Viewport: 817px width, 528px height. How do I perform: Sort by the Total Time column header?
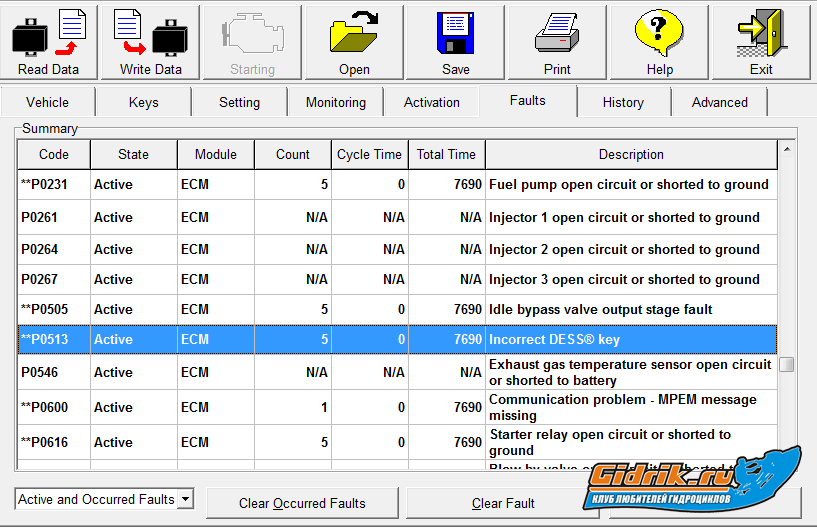(446, 155)
